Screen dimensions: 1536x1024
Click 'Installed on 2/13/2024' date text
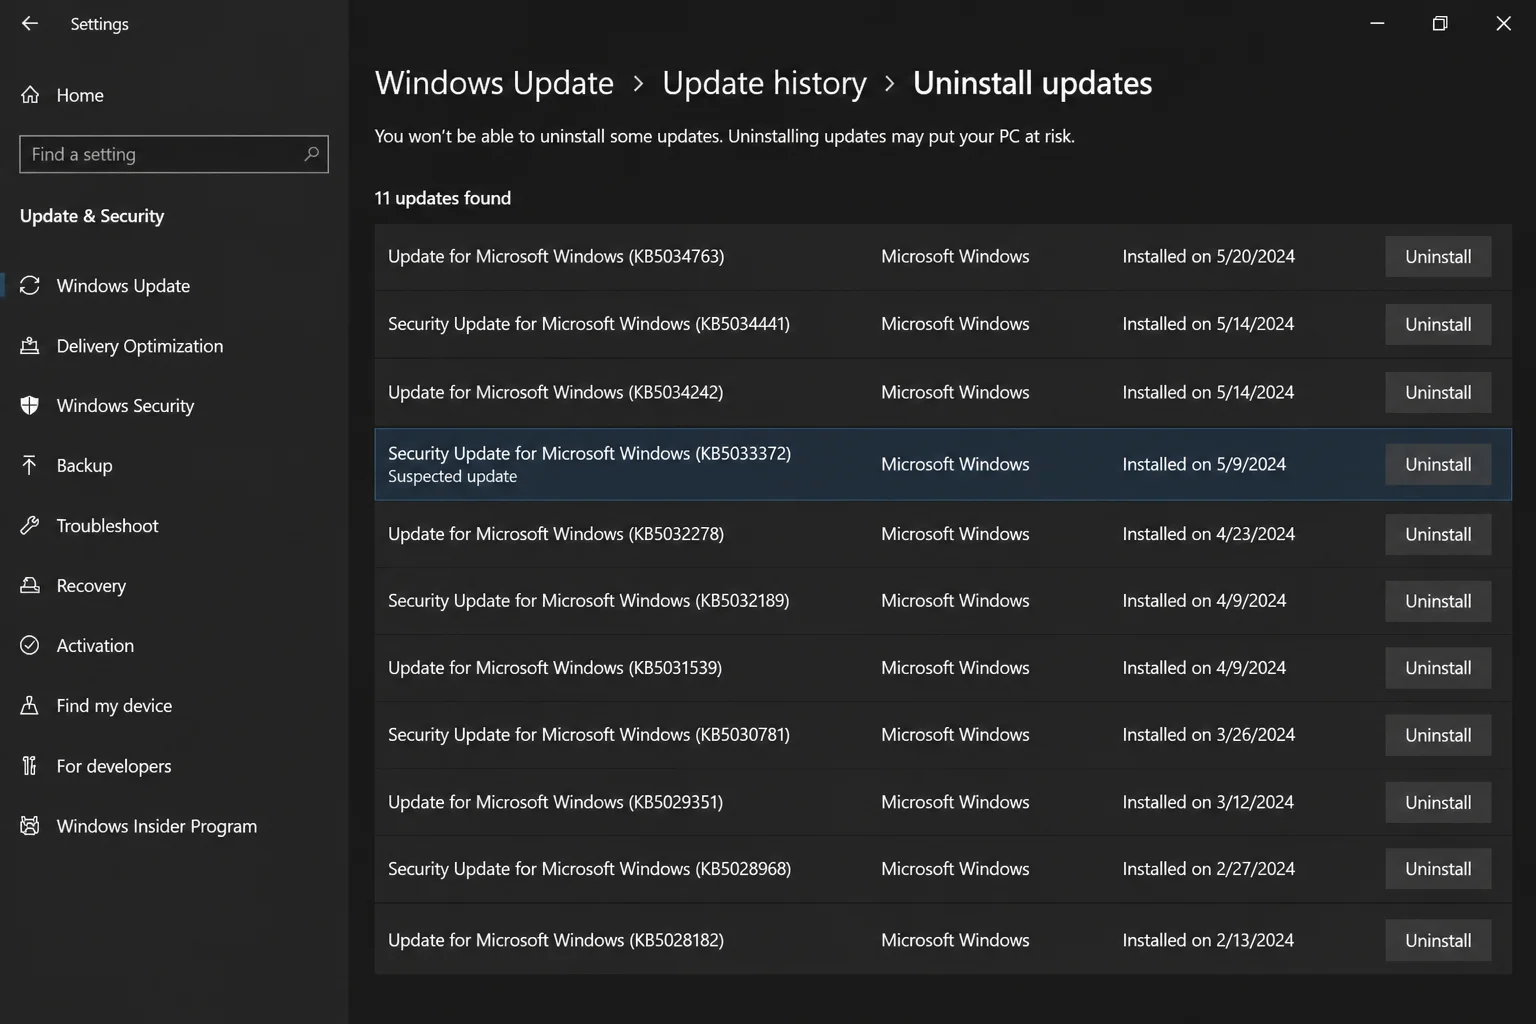click(x=1208, y=940)
